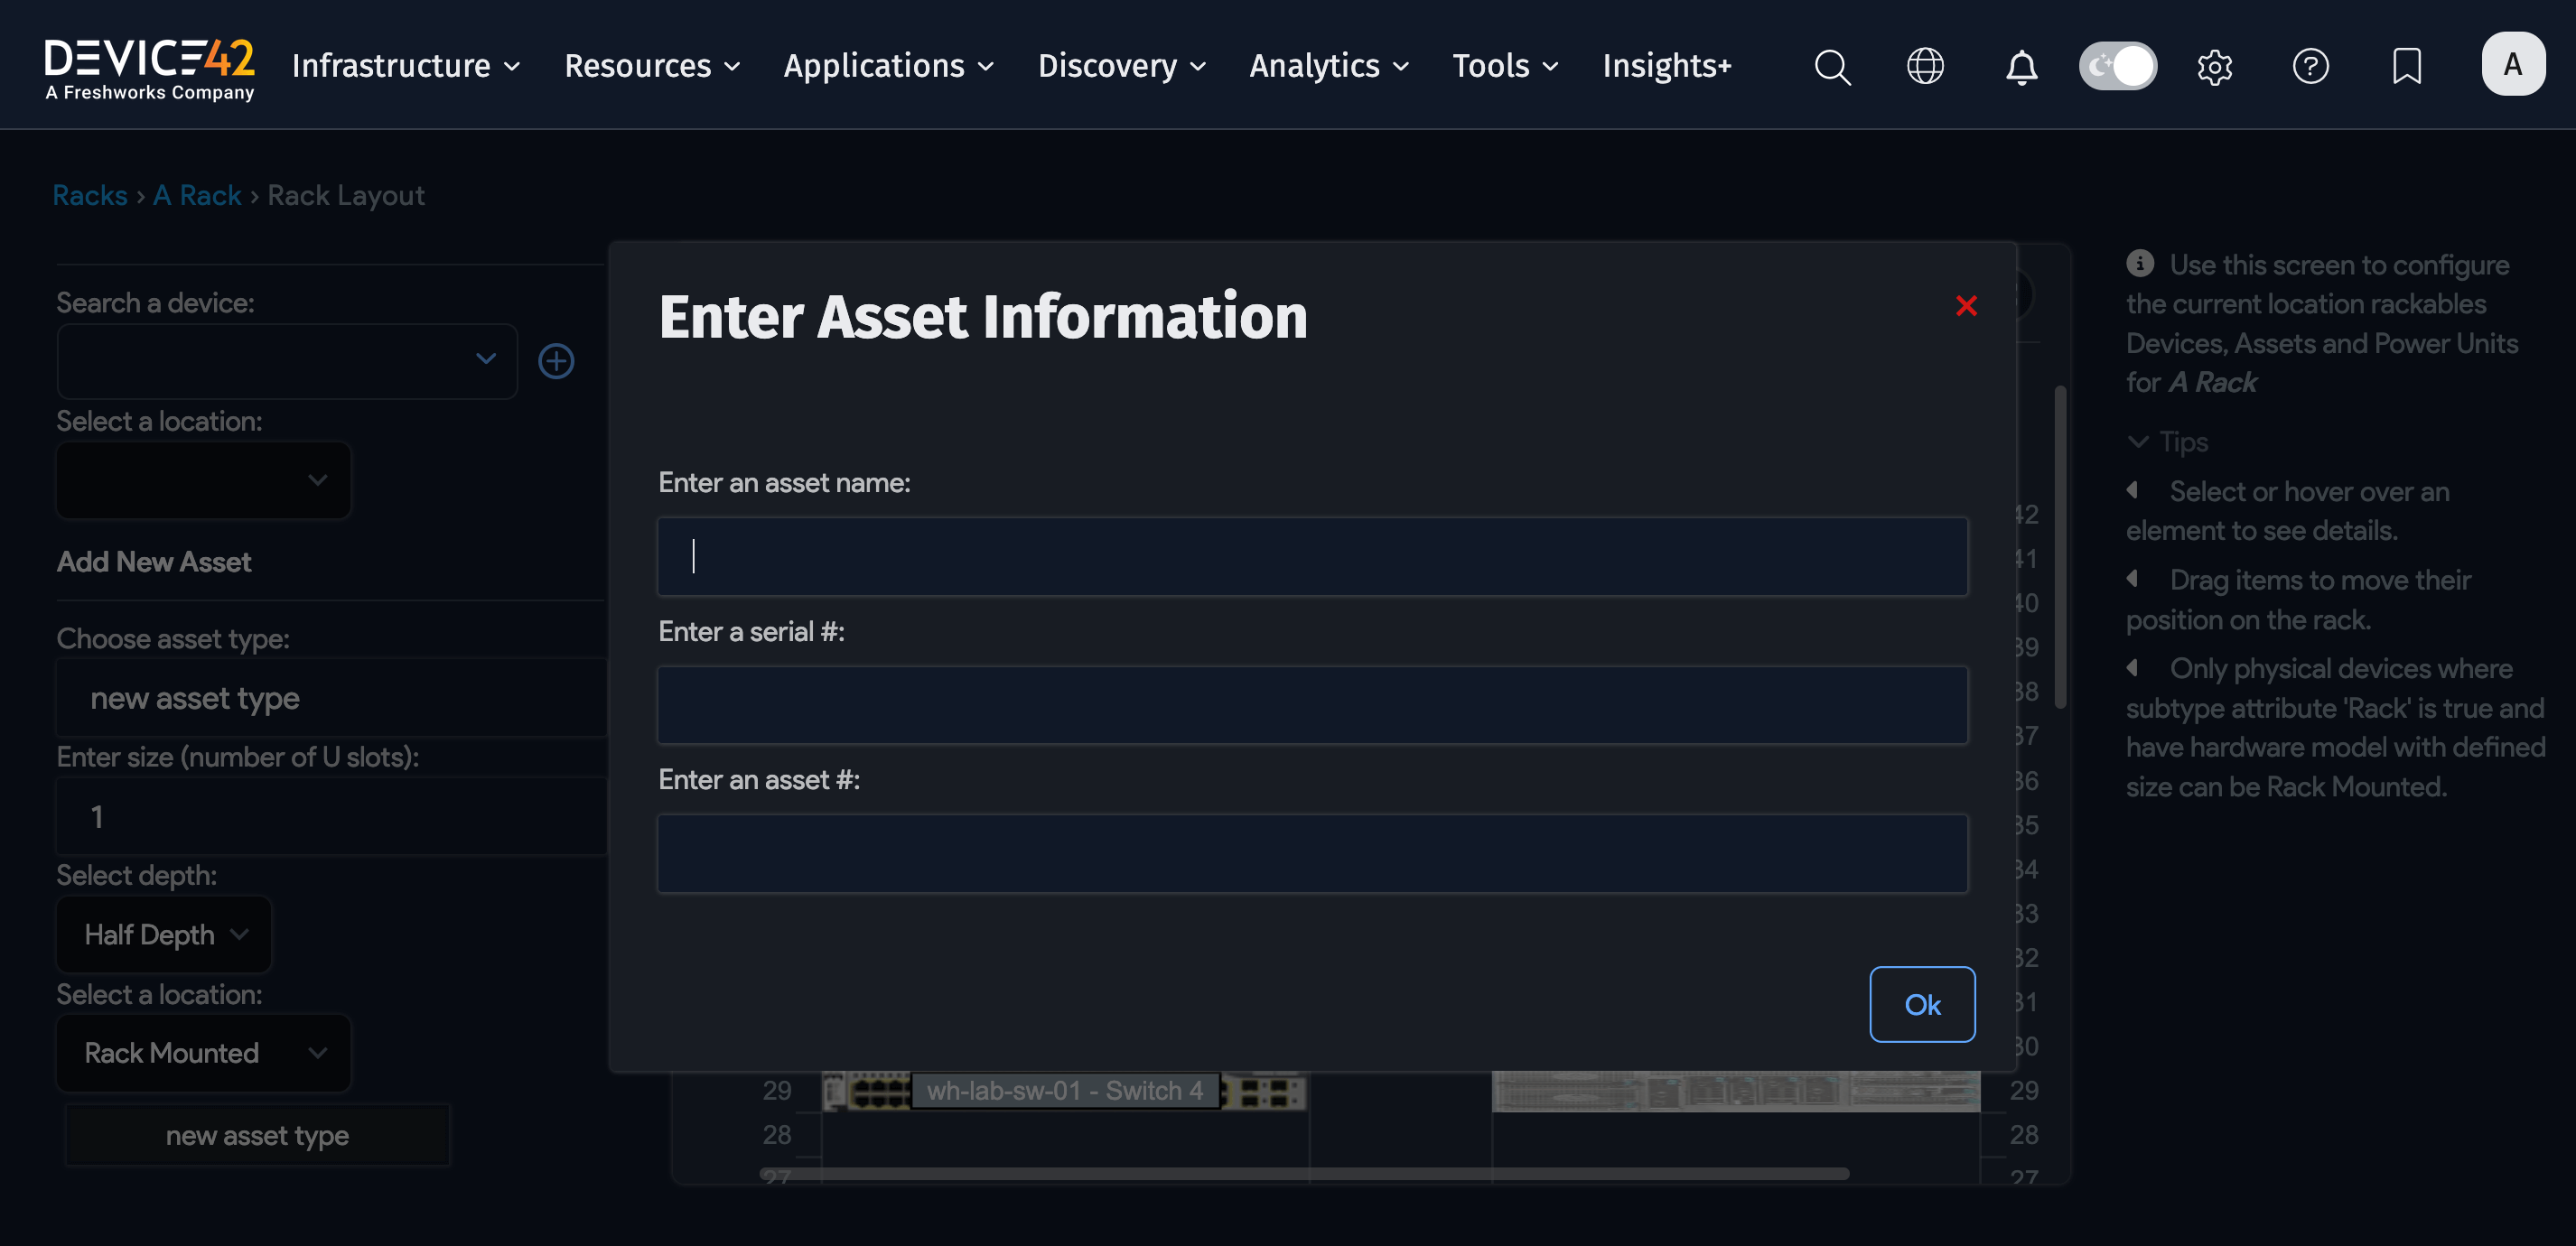Go to Insights+ page
The height and width of the screenshot is (1246, 2576).
point(1666,66)
